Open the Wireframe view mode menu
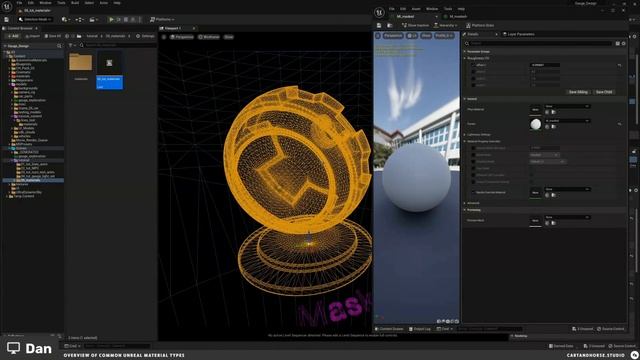640x360 pixels. tap(209, 37)
